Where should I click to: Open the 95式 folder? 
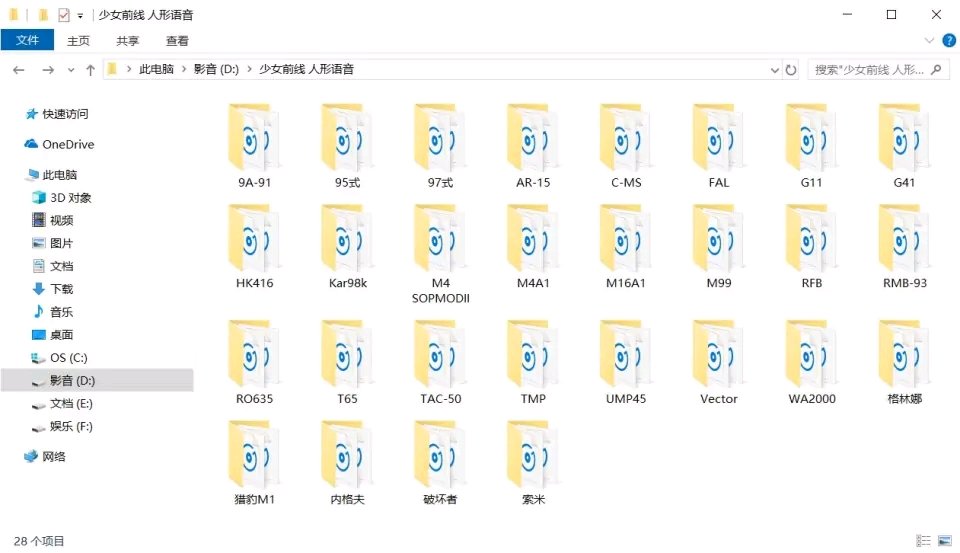pyautogui.click(x=347, y=146)
